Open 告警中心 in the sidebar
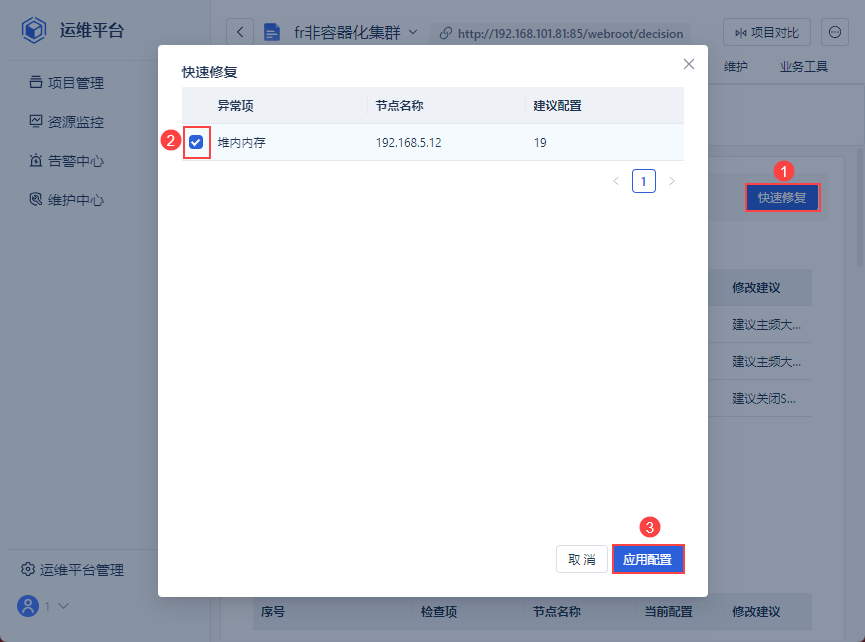The width and height of the screenshot is (865, 642). [66, 161]
